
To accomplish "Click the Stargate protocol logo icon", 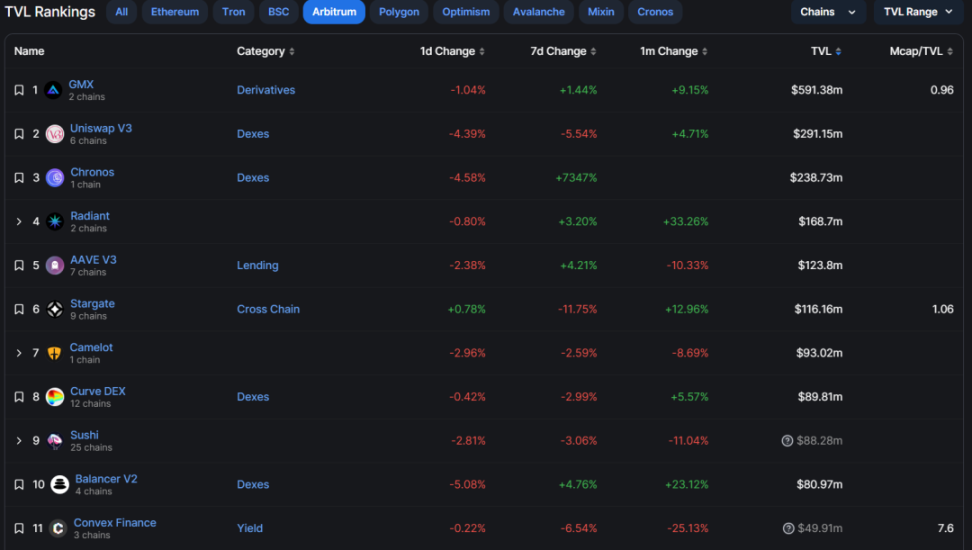I will tap(55, 310).
